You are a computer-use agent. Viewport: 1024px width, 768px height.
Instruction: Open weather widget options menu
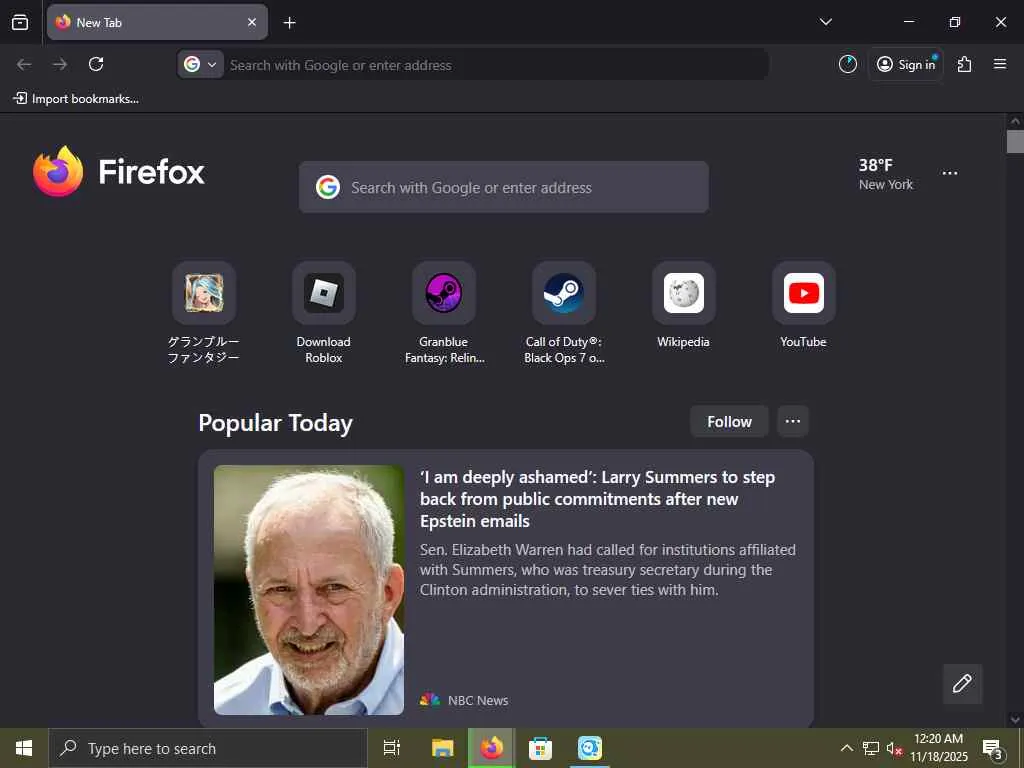950,173
